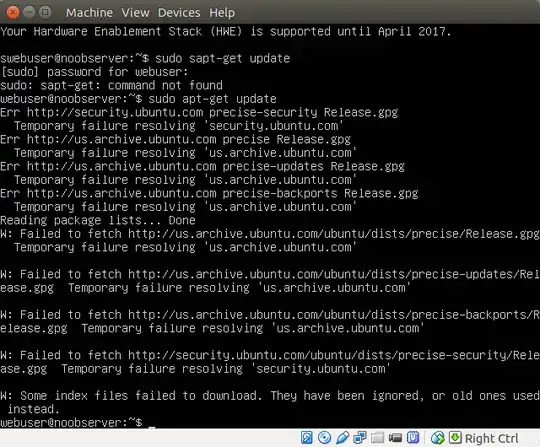The height and width of the screenshot is (447, 540).
Task: Click 'W: Failed to fetch' precise-backports/R line
Action: coord(270,315)
